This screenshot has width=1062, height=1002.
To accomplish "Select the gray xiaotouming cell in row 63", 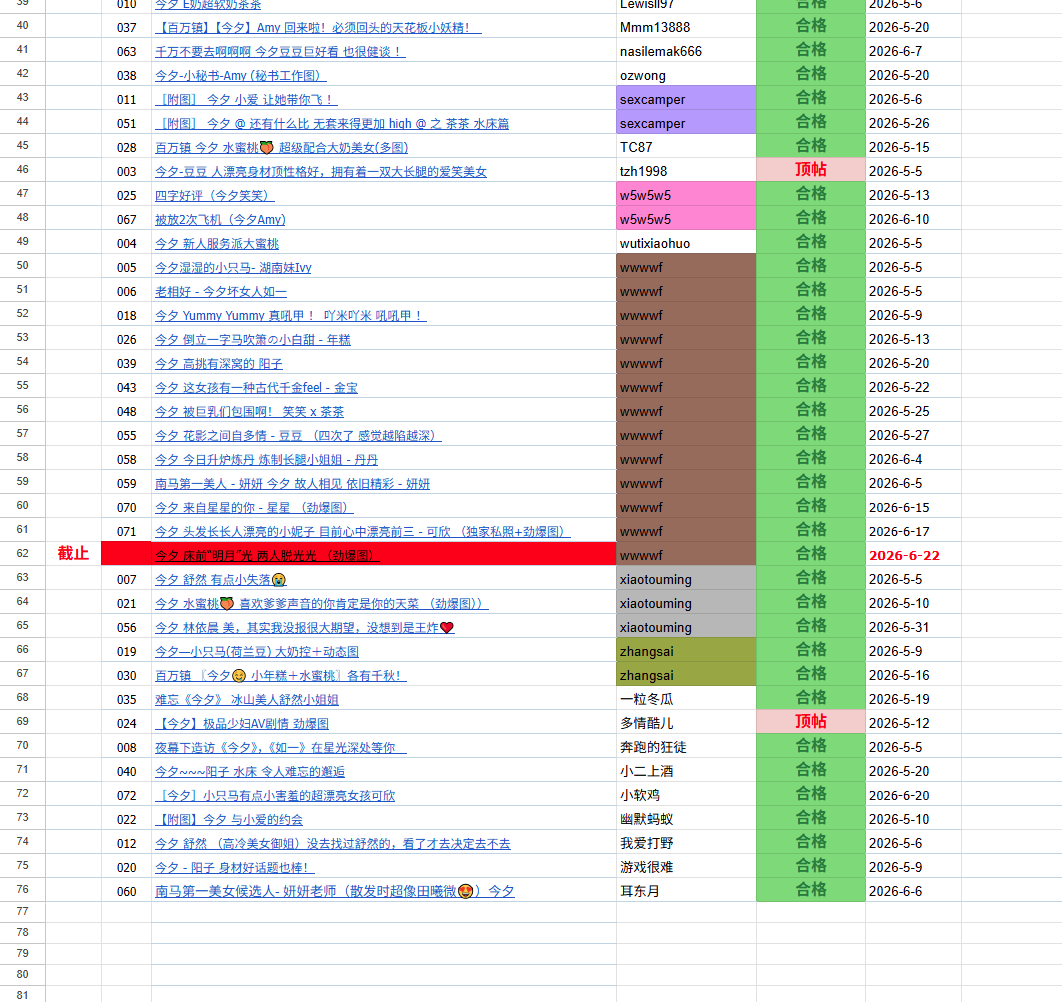I will pyautogui.click(x=686, y=579).
